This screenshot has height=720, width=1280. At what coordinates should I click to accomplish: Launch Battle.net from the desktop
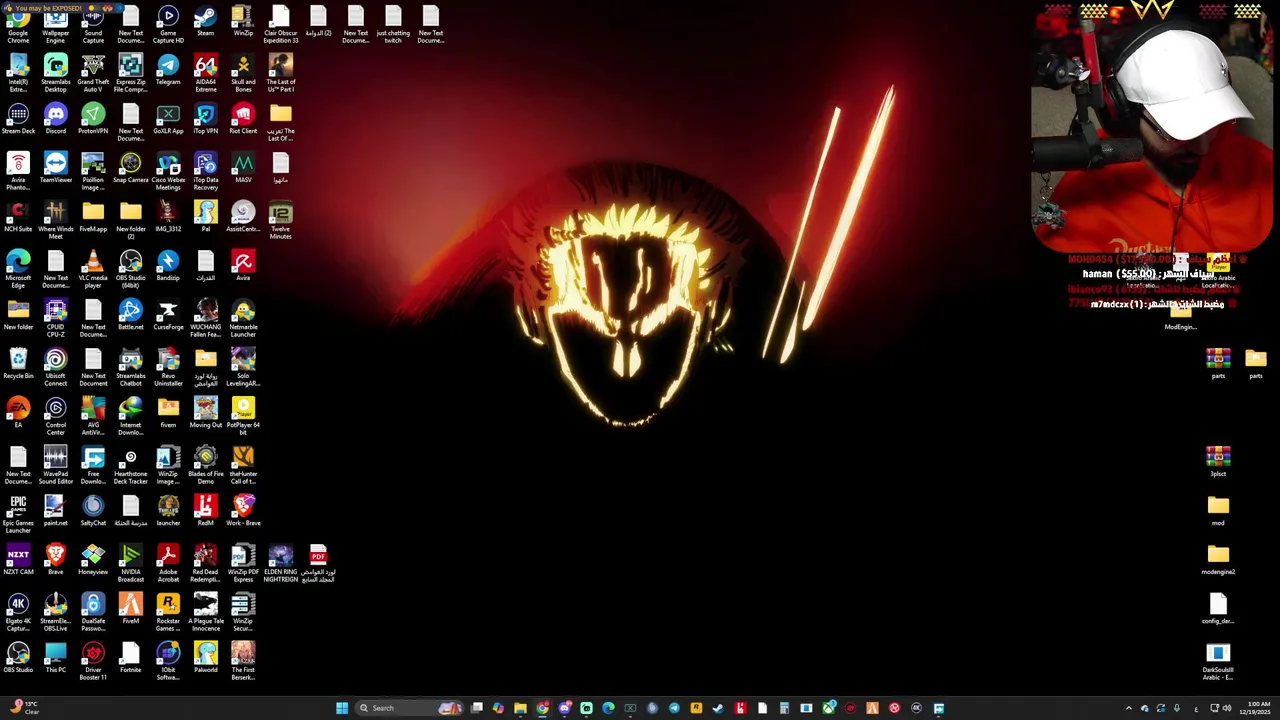(x=131, y=316)
